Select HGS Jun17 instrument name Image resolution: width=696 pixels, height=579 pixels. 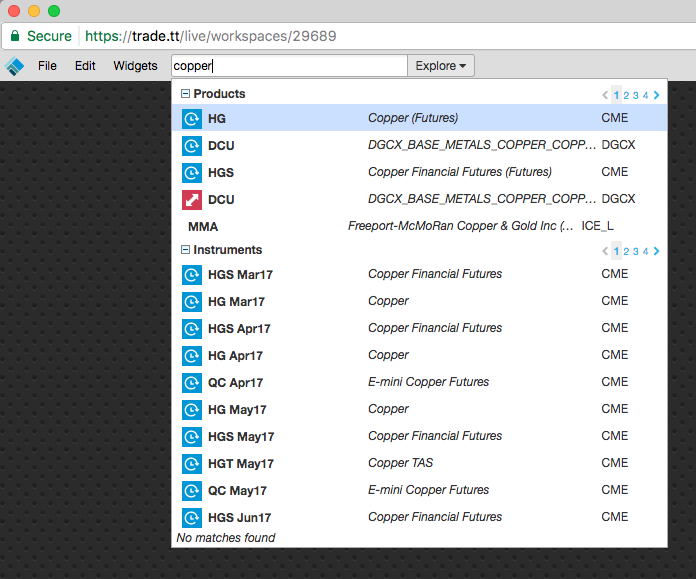click(x=239, y=518)
